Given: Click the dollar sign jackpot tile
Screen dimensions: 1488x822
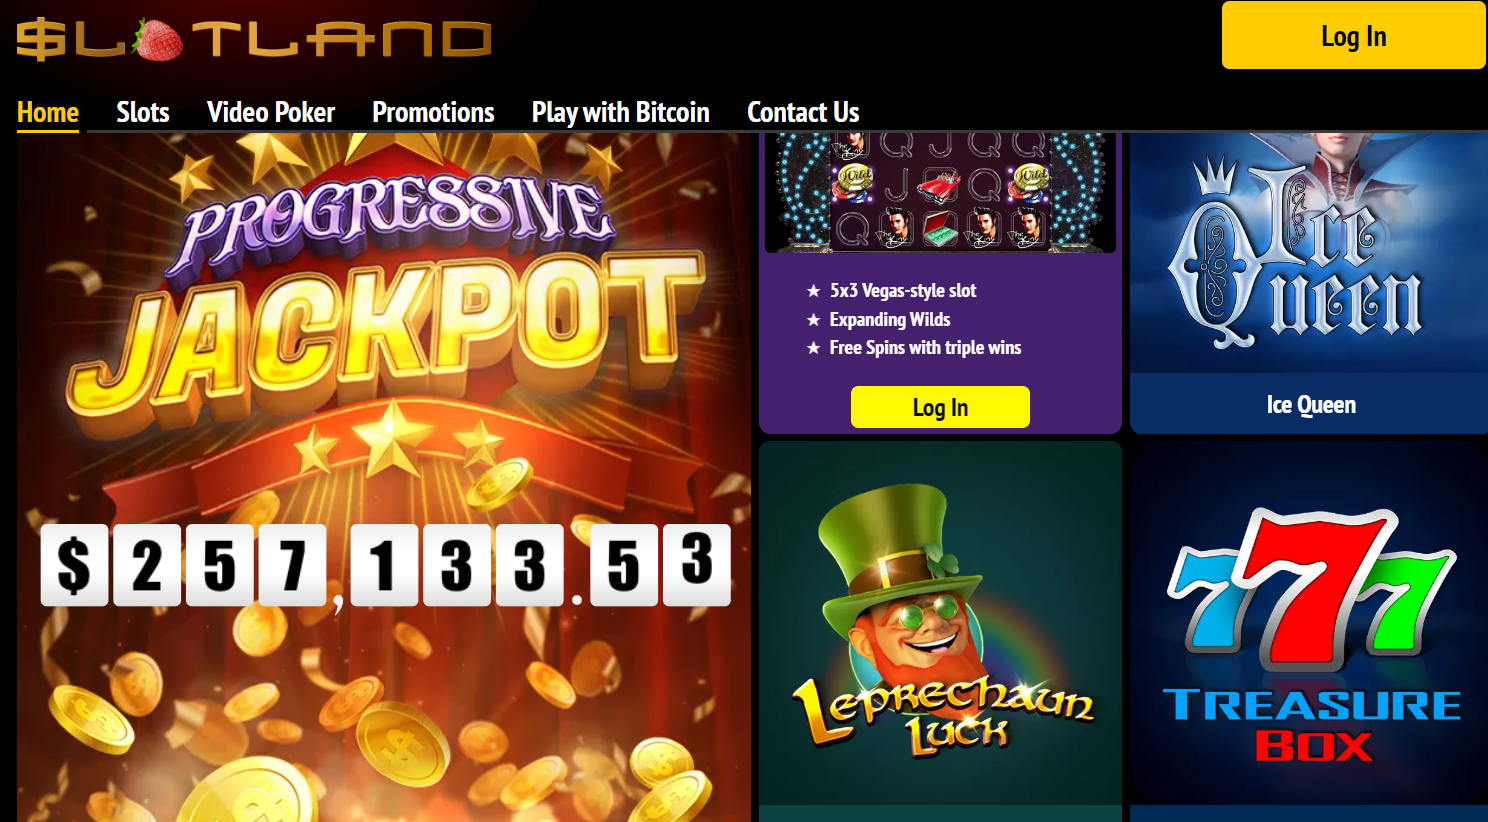Looking at the screenshot, I should [74, 565].
